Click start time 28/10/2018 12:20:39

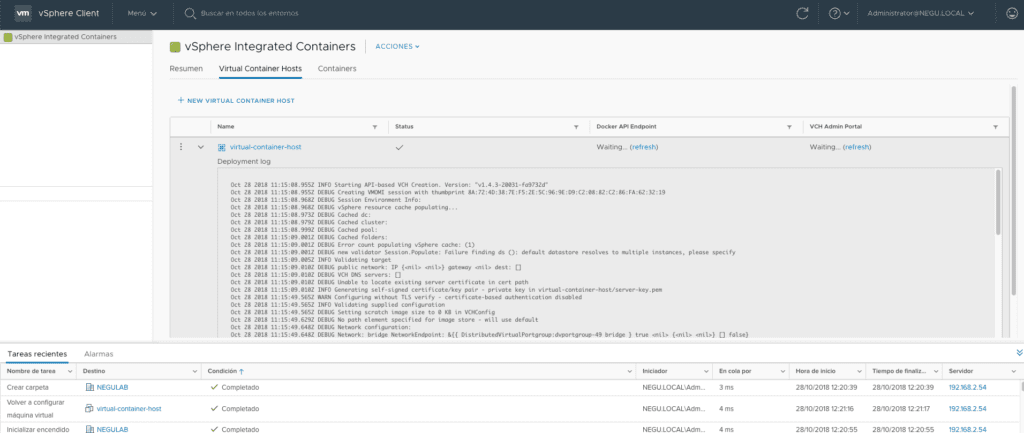[x=825, y=387]
